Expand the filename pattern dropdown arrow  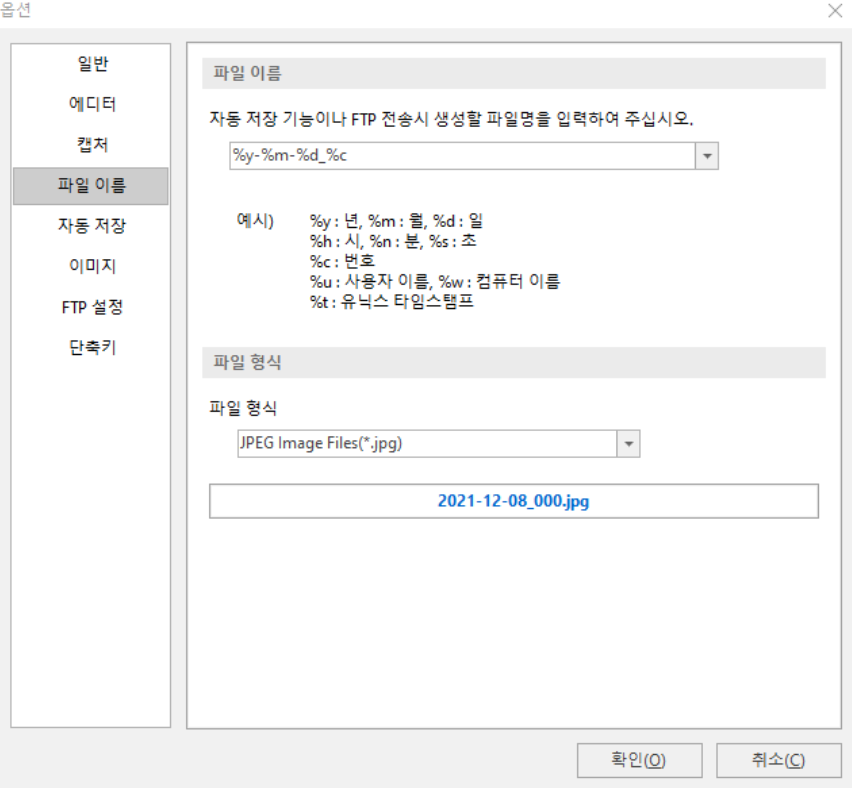707,156
